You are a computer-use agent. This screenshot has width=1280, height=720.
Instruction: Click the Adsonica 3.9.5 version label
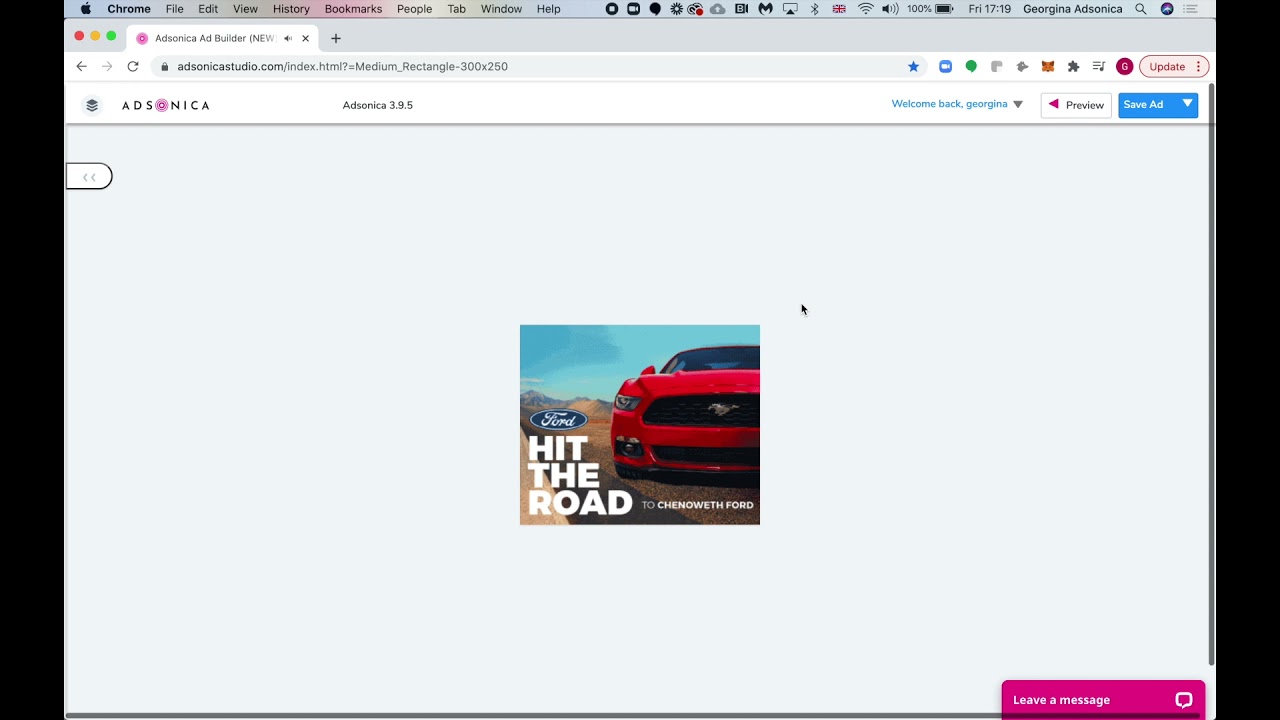tap(378, 105)
